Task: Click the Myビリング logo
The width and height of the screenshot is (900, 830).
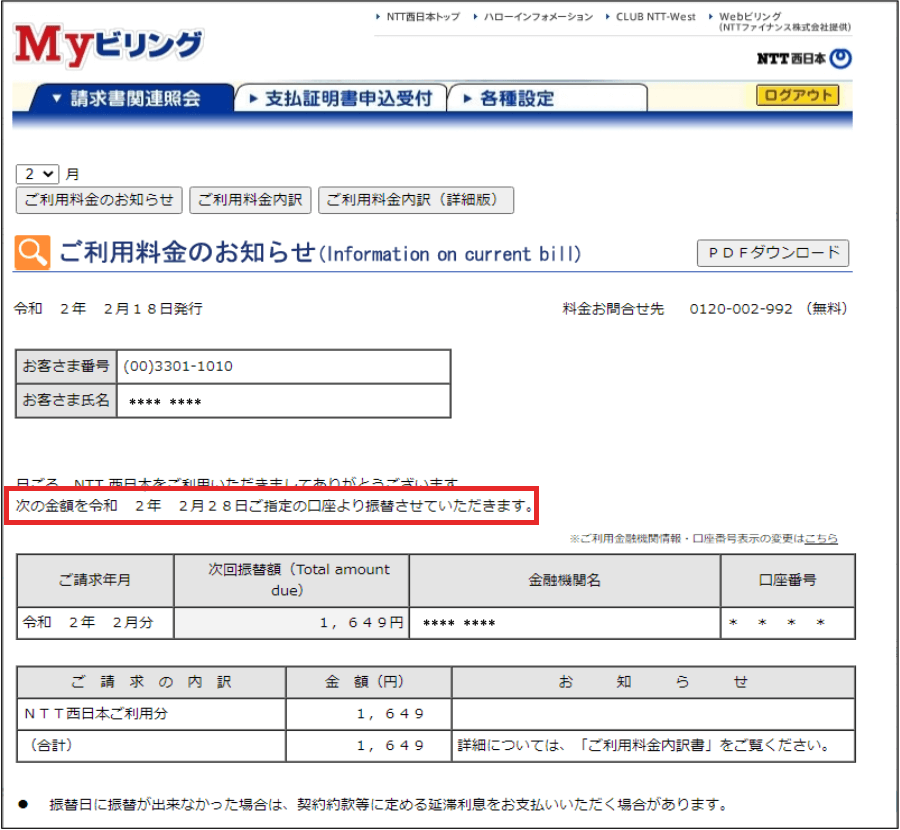Action: coord(108,45)
